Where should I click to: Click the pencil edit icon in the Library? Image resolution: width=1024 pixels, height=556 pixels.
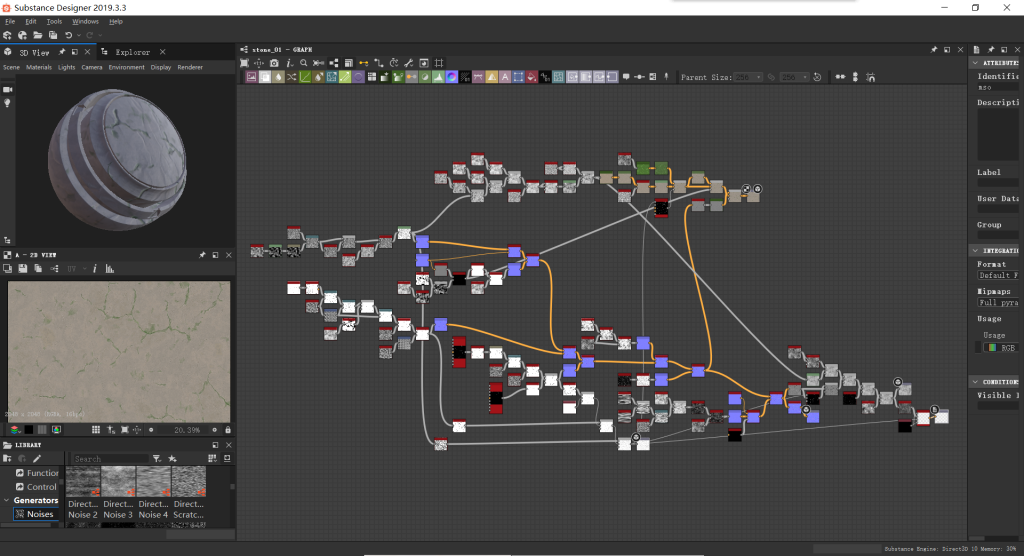pyautogui.click(x=37, y=458)
